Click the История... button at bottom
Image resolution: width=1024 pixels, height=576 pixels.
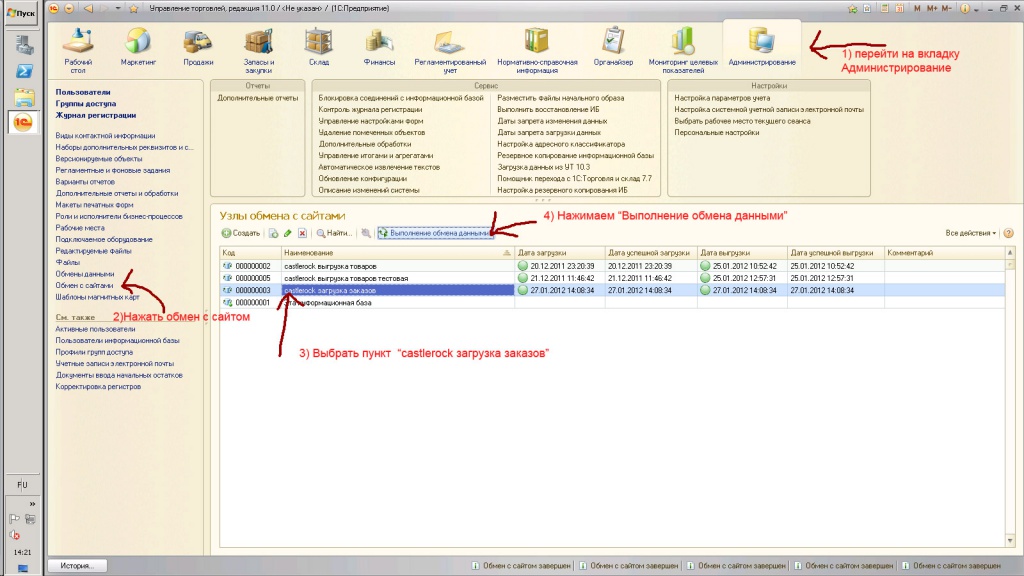click(x=77, y=566)
